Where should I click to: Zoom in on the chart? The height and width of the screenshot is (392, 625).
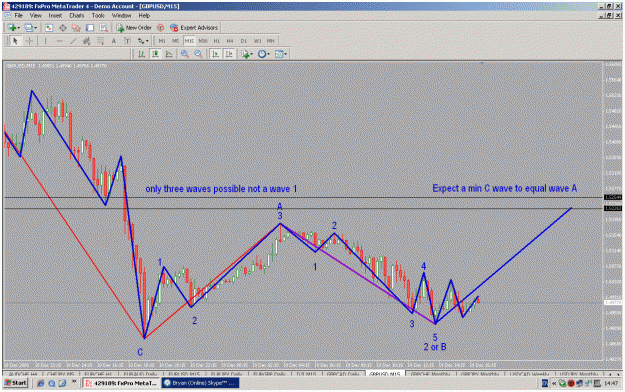coord(185,54)
